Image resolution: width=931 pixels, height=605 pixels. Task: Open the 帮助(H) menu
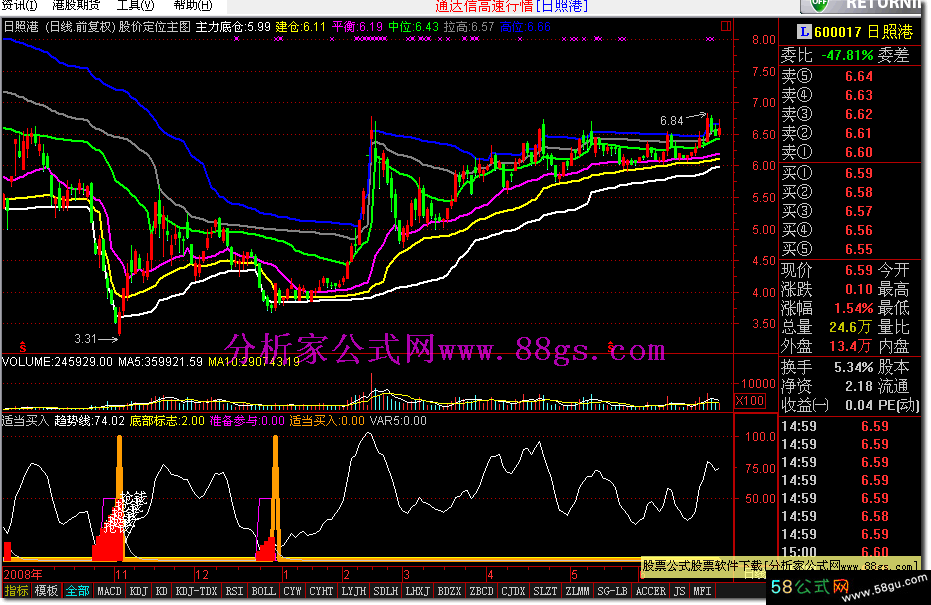192,5
